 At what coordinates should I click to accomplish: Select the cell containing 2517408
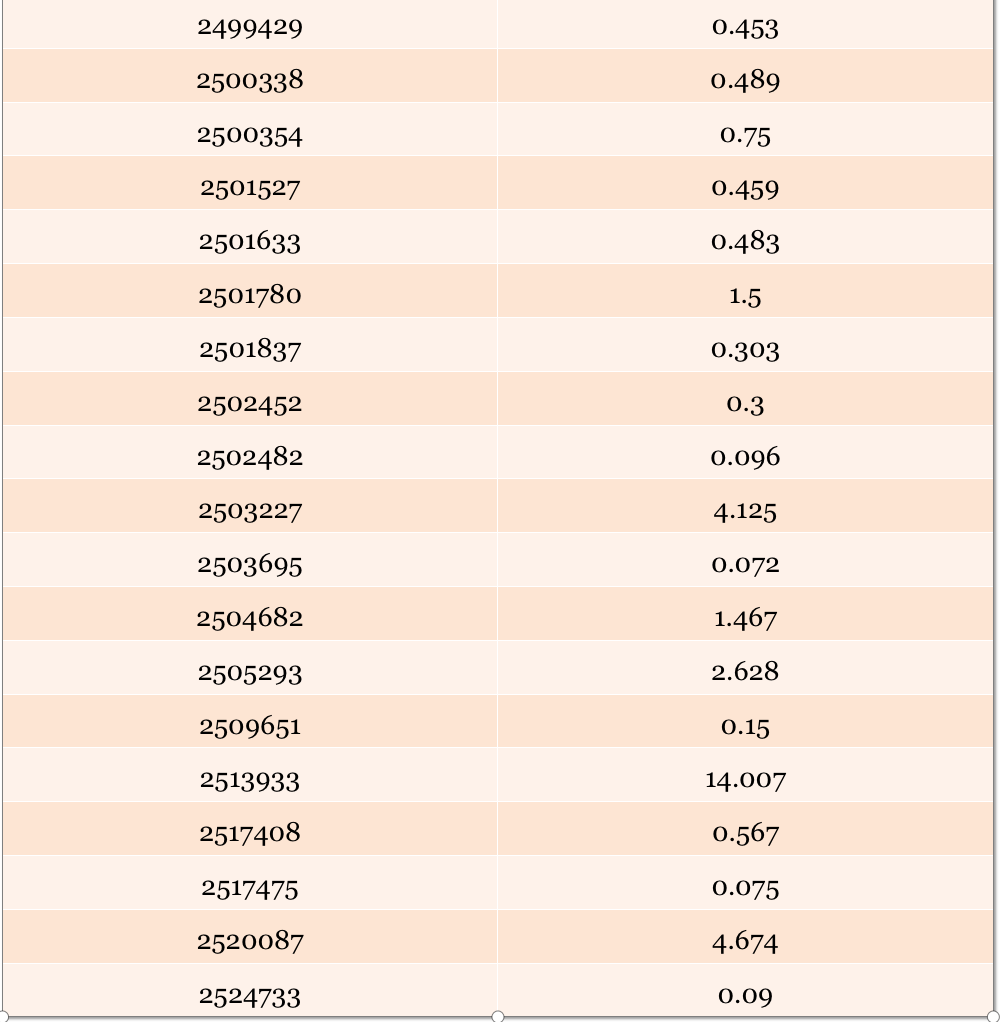point(250,828)
